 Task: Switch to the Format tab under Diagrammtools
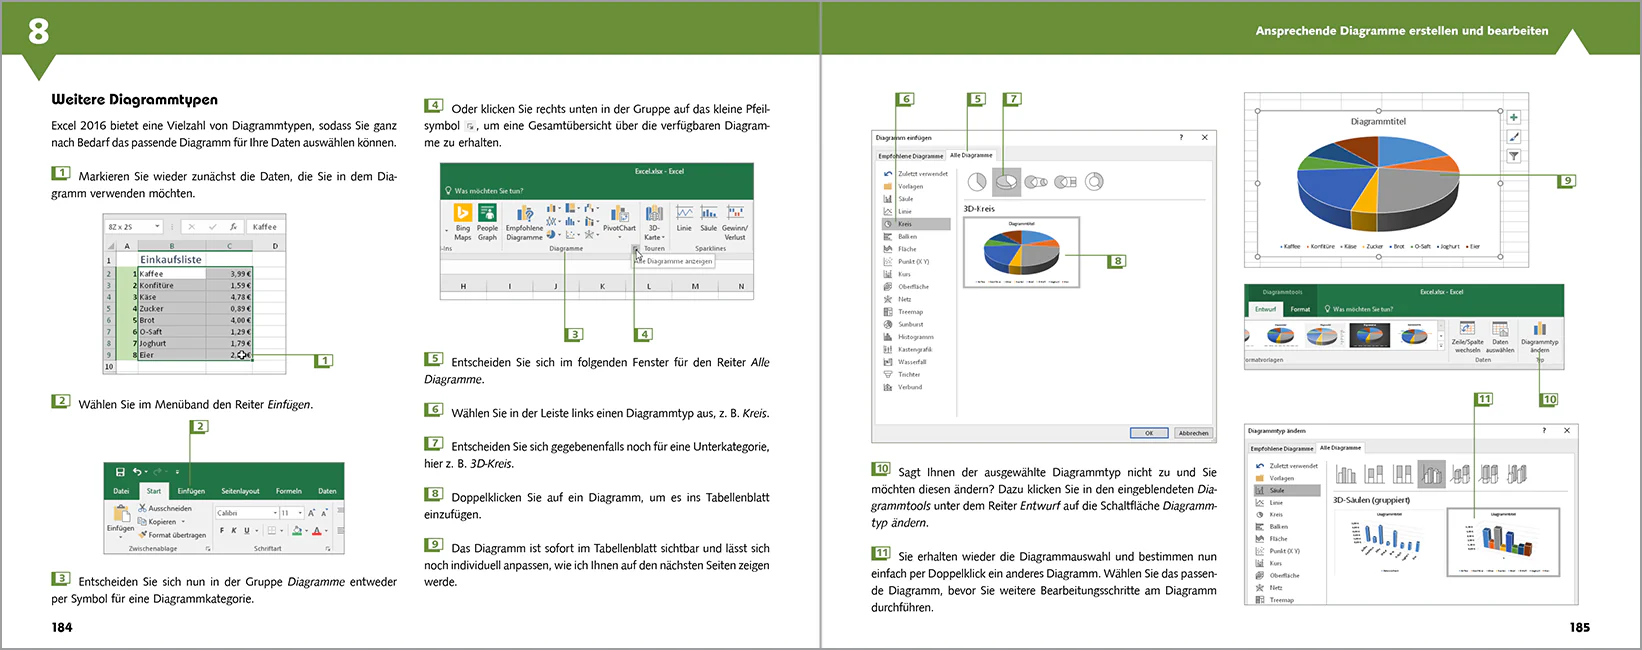tap(1300, 309)
